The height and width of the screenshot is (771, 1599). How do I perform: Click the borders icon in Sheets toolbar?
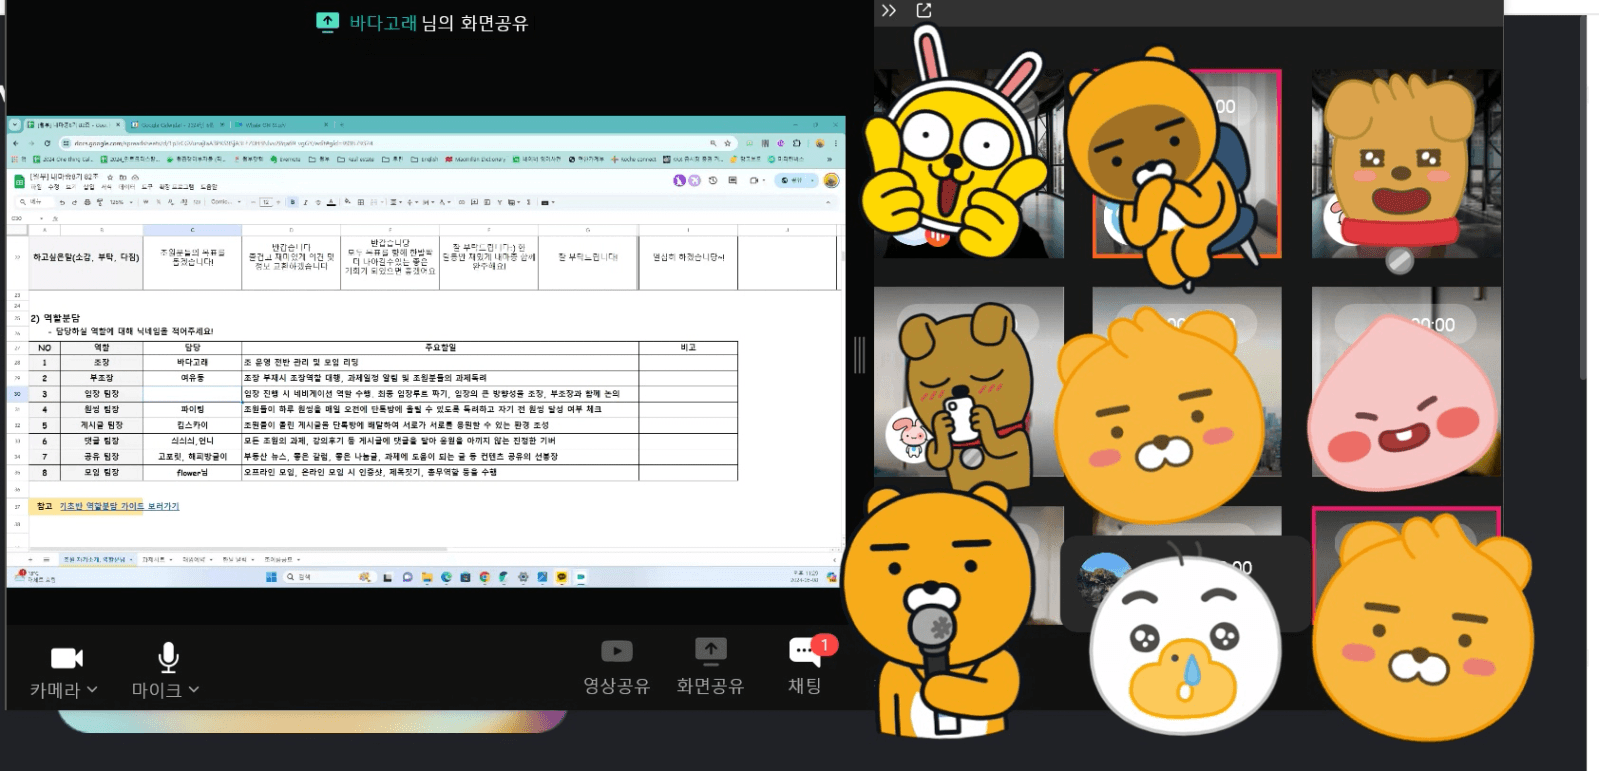tap(360, 202)
